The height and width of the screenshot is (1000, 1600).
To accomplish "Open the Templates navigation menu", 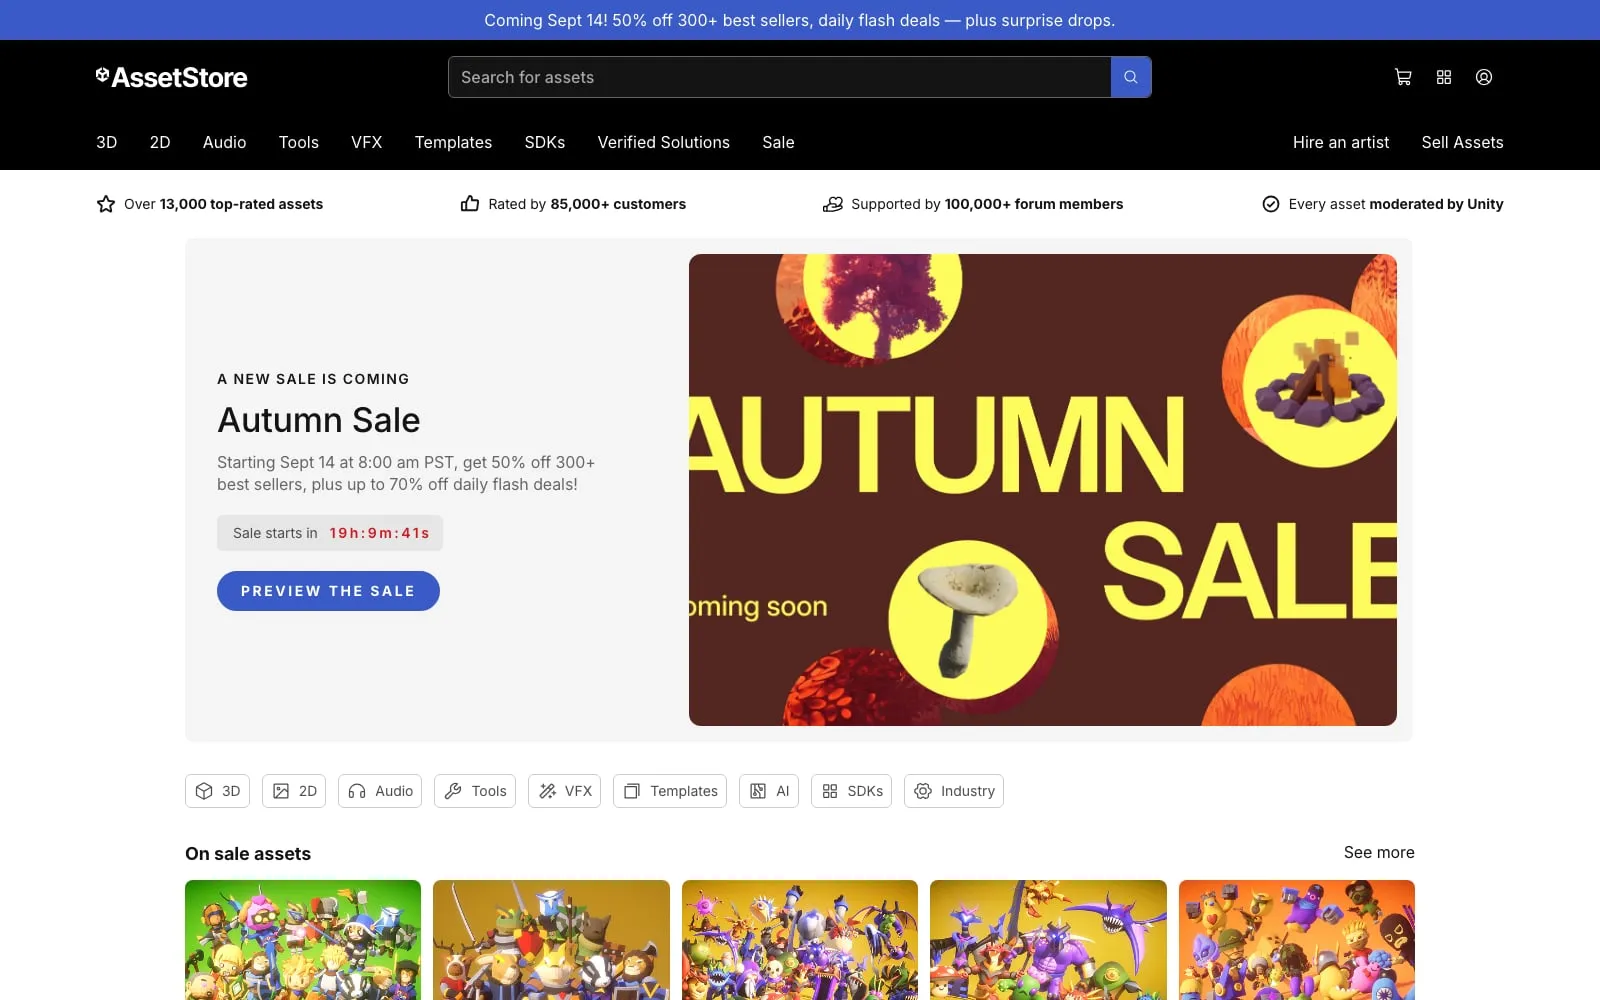I will click(x=454, y=142).
